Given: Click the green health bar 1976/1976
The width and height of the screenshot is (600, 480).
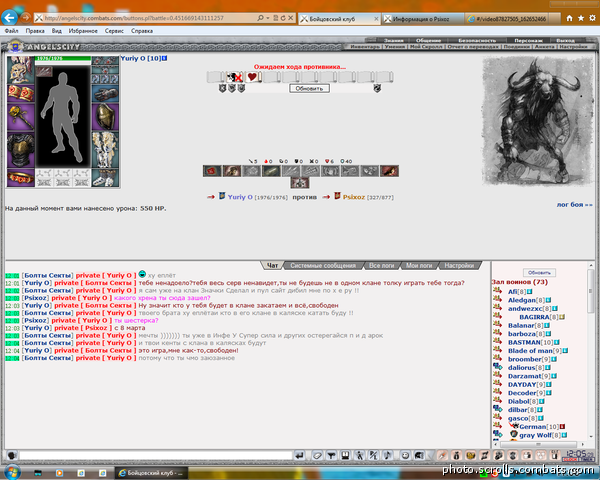Looking at the screenshot, I should coord(63,59).
